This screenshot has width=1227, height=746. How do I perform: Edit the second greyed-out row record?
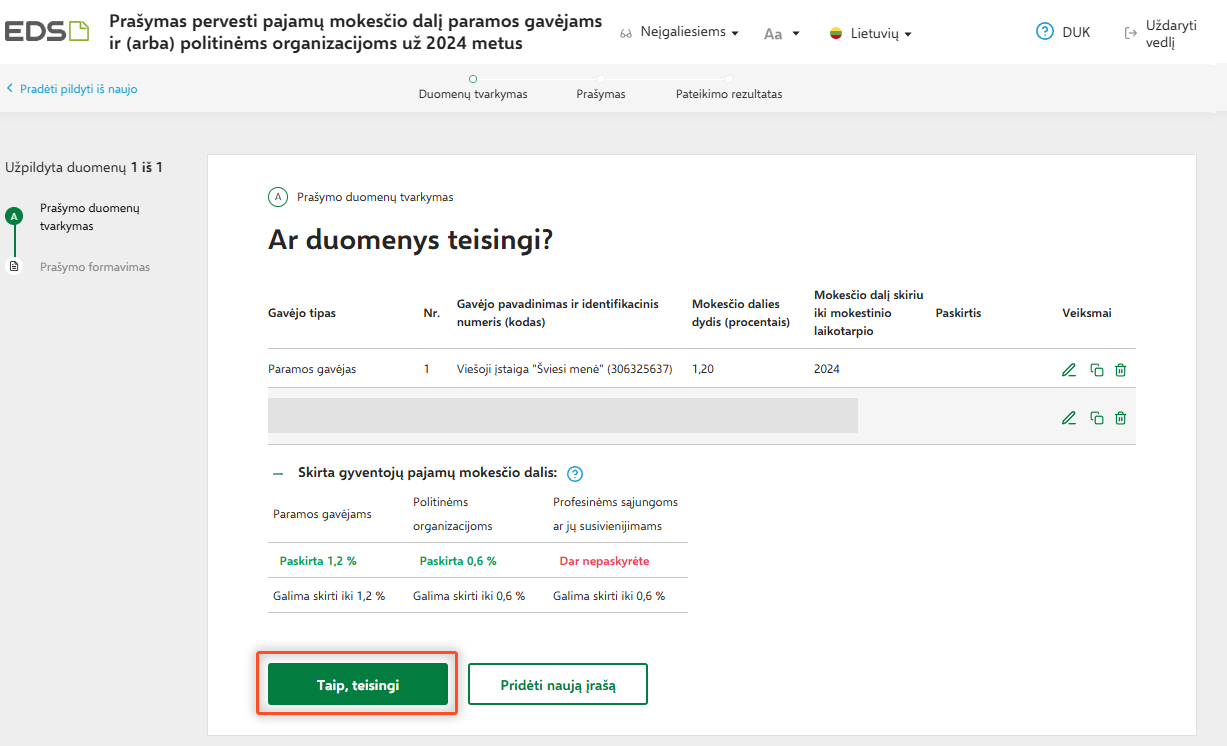tap(1069, 418)
